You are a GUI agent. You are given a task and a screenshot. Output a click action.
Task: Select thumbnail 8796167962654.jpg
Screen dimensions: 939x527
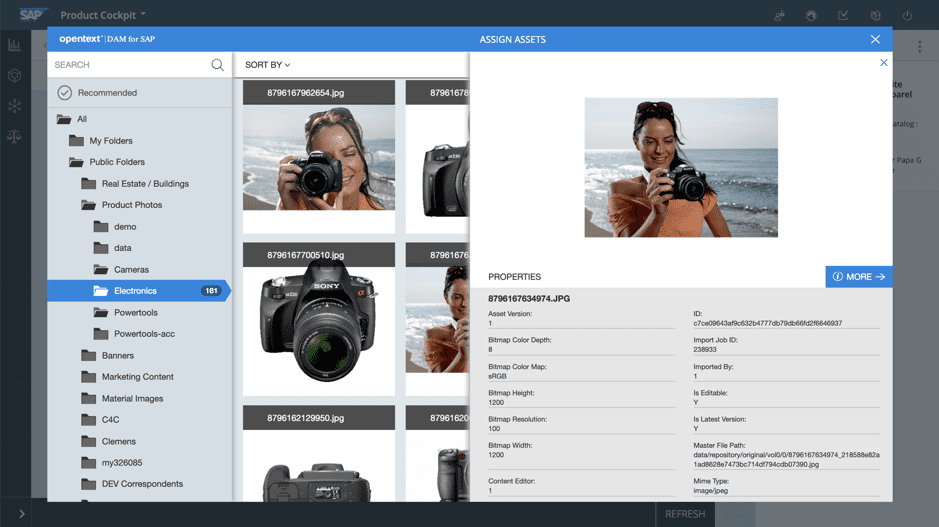319,157
